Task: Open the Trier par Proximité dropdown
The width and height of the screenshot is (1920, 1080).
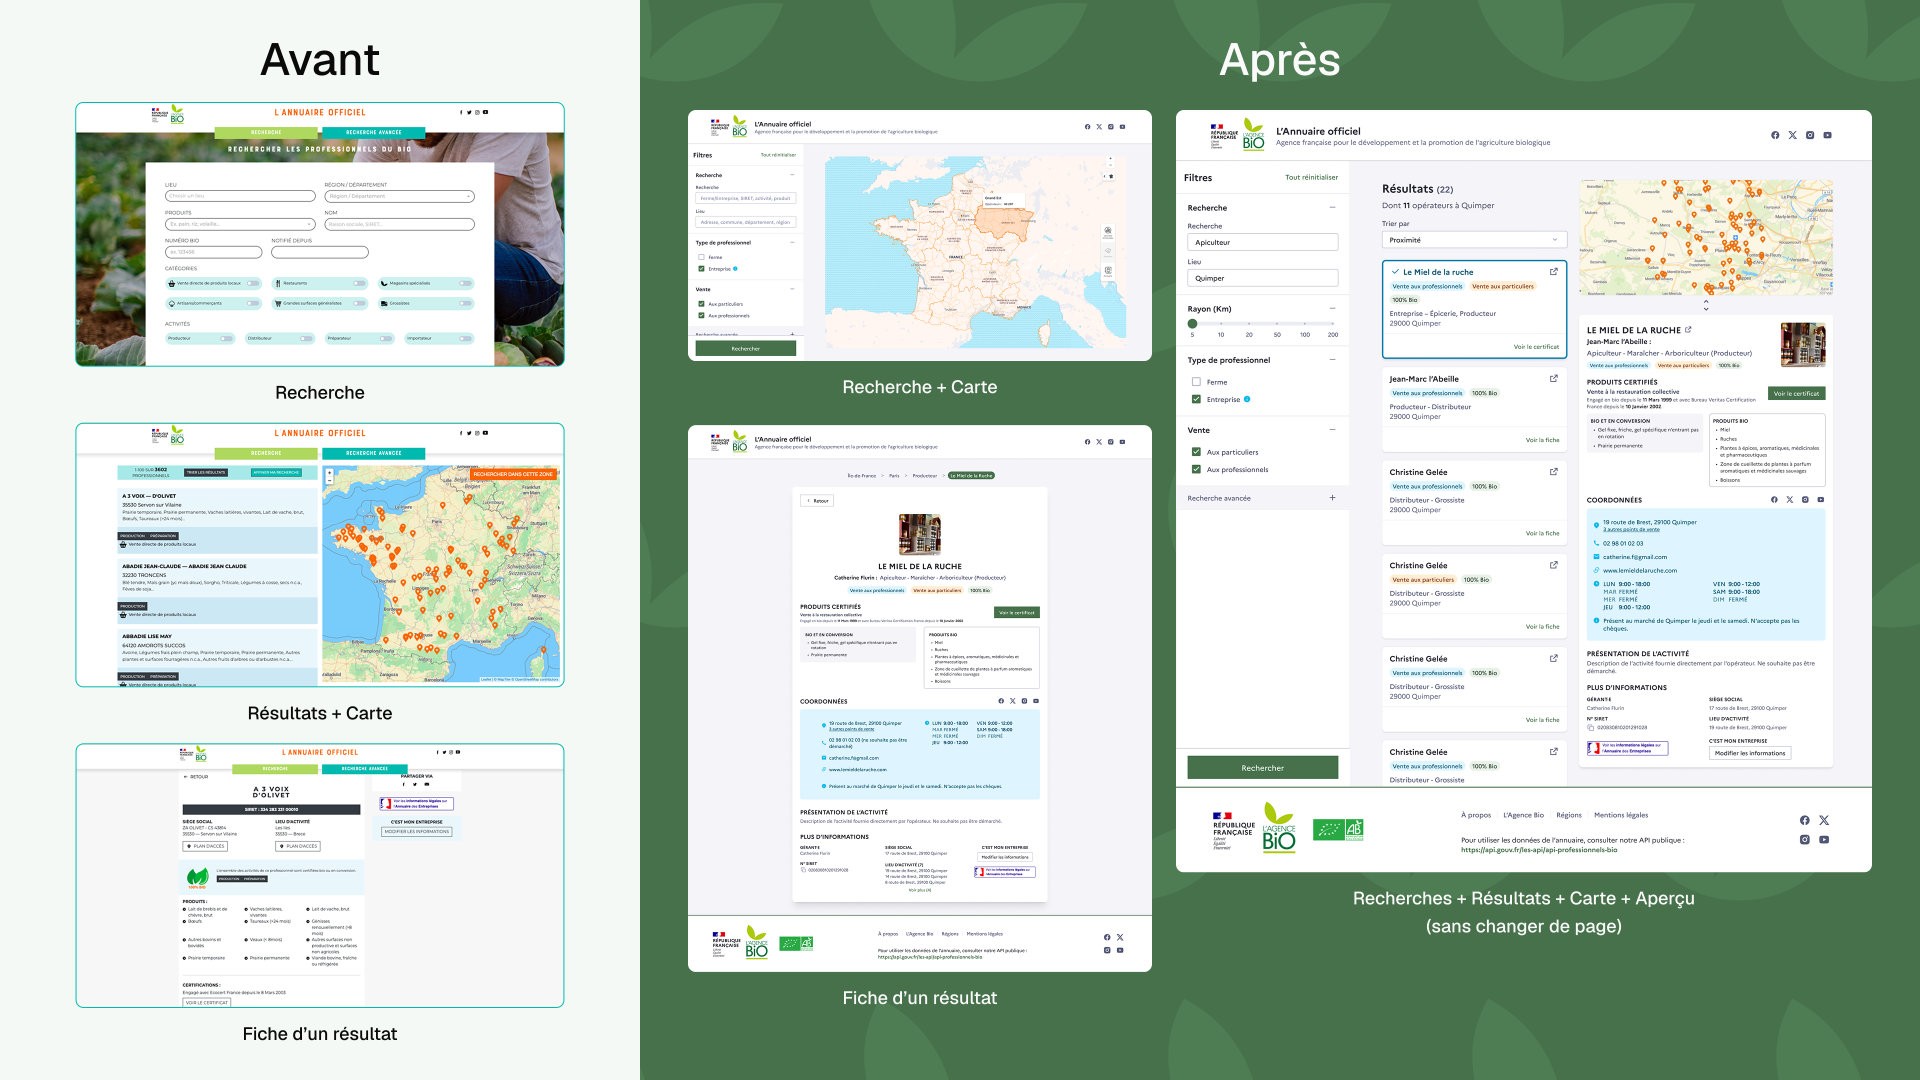Action: pyautogui.click(x=1474, y=240)
